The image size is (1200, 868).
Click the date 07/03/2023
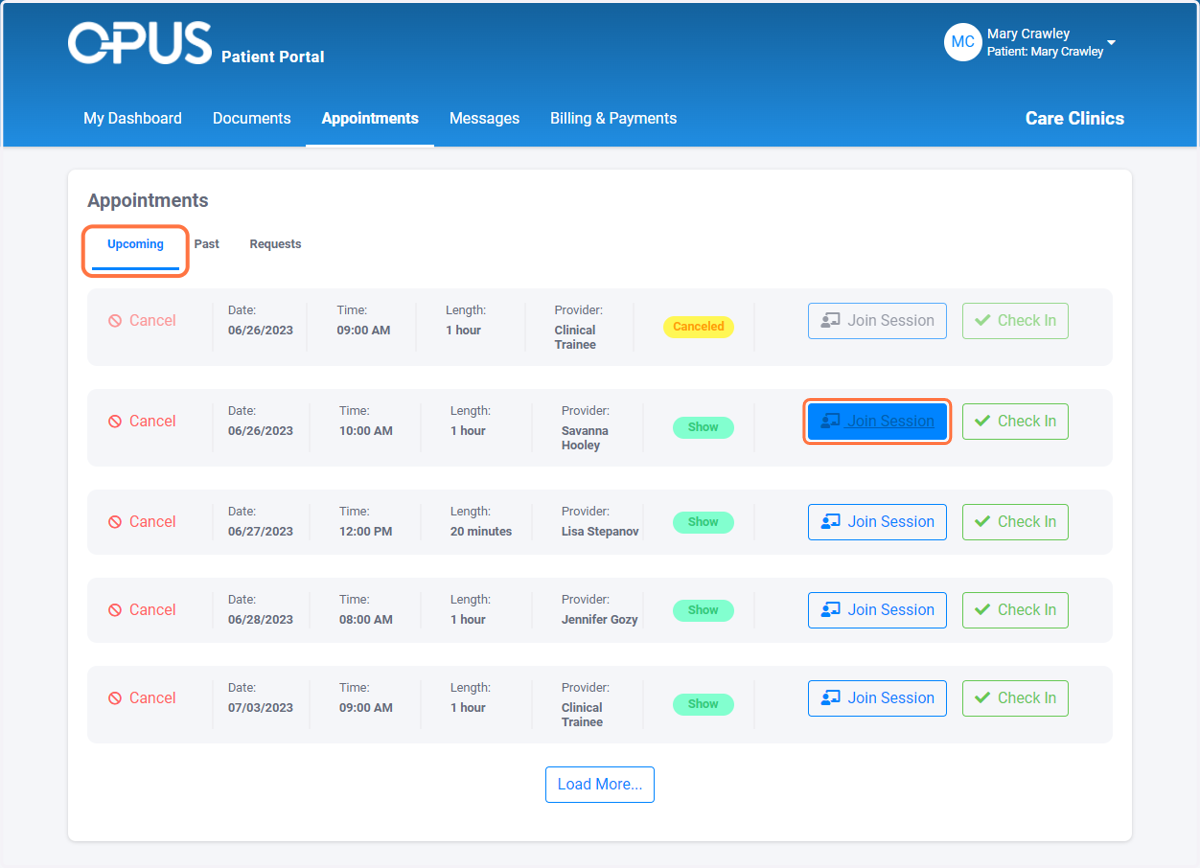click(261, 708)
